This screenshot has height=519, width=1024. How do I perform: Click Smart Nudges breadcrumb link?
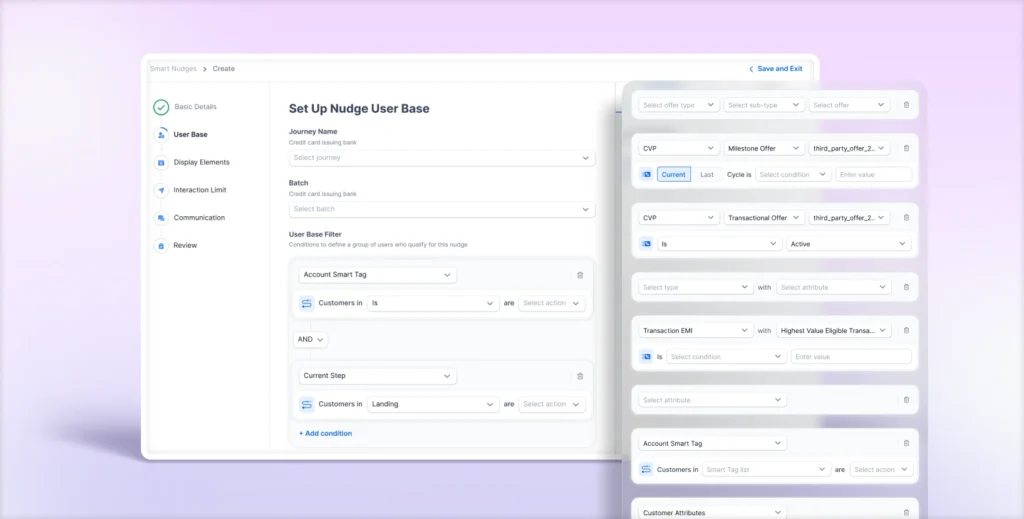coord(173,69)
